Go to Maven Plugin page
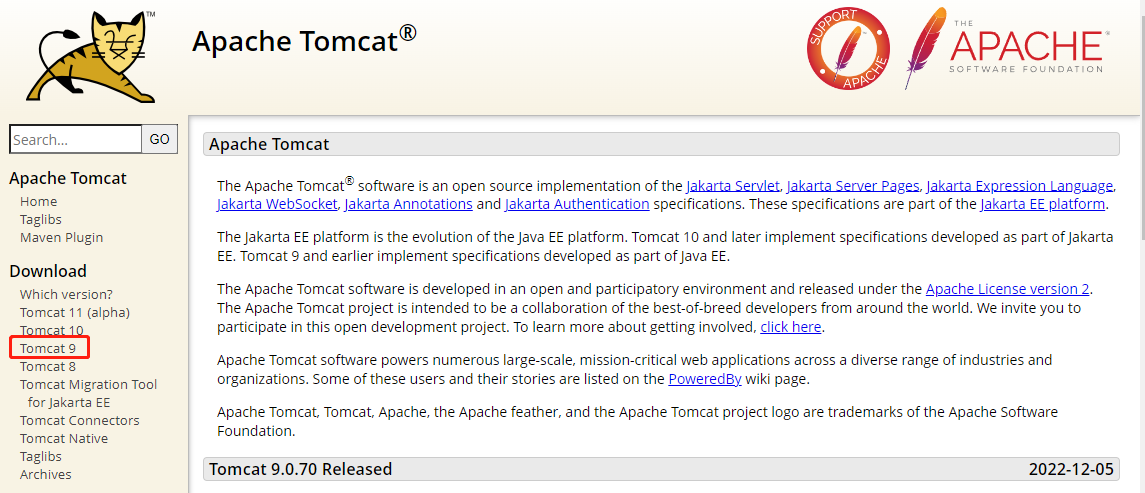This screenshot has height=493, width=1145. [x=61, y=237]
